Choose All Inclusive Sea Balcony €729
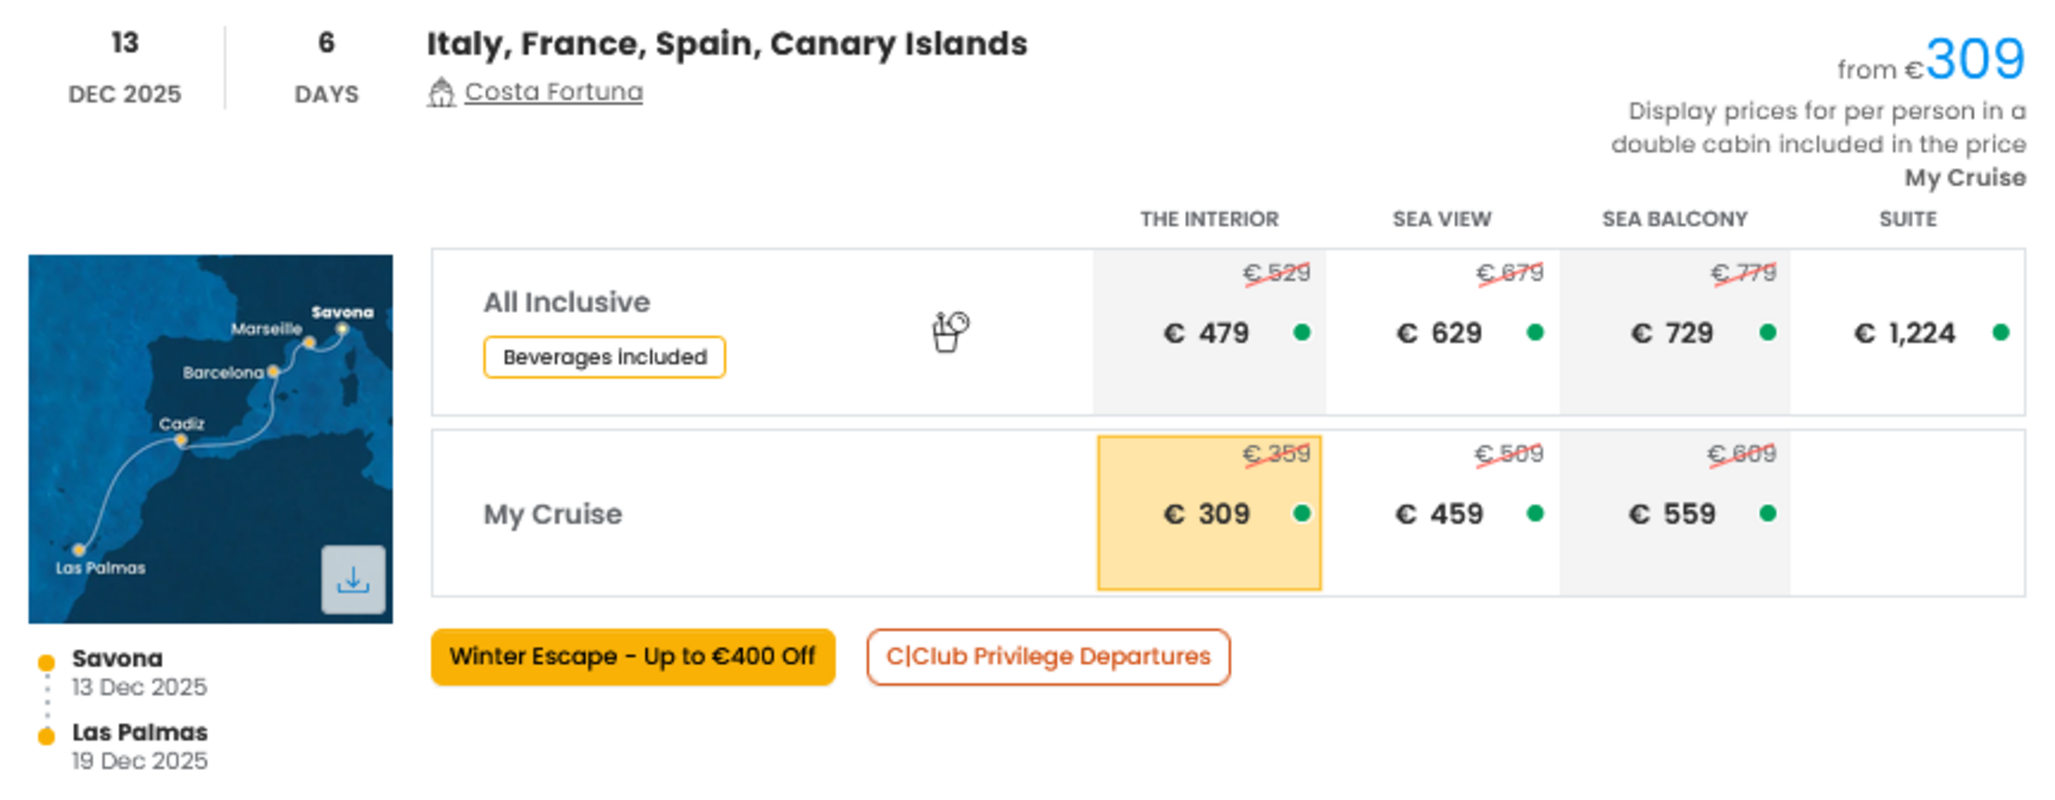The height and width of the screenshot is (800, 2055). (1675, 332)
